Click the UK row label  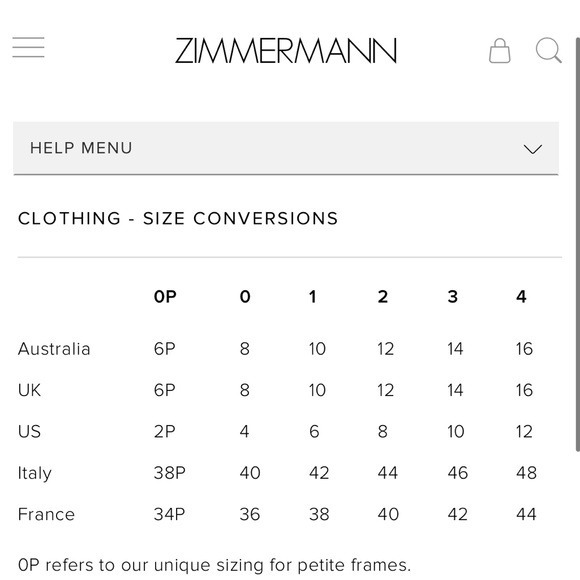click(x=29, y=390)
